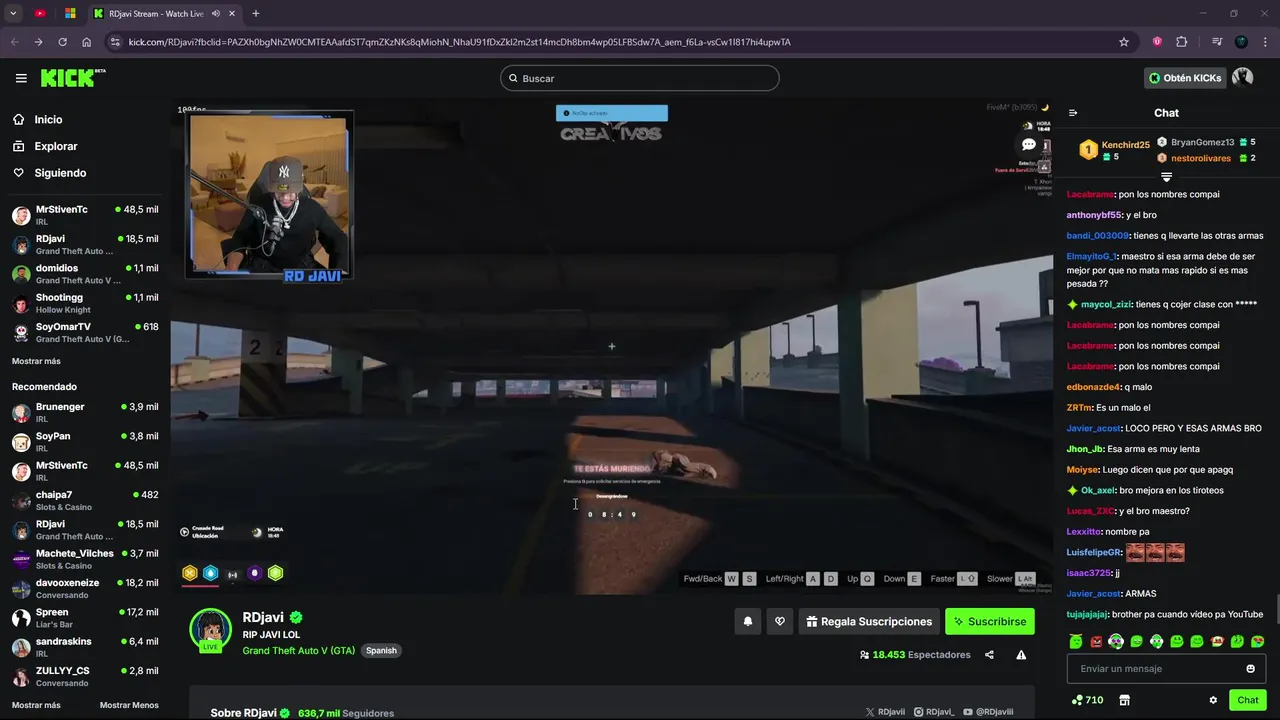Open Machete_Vilches recommended channel

(x=85, y=559)
